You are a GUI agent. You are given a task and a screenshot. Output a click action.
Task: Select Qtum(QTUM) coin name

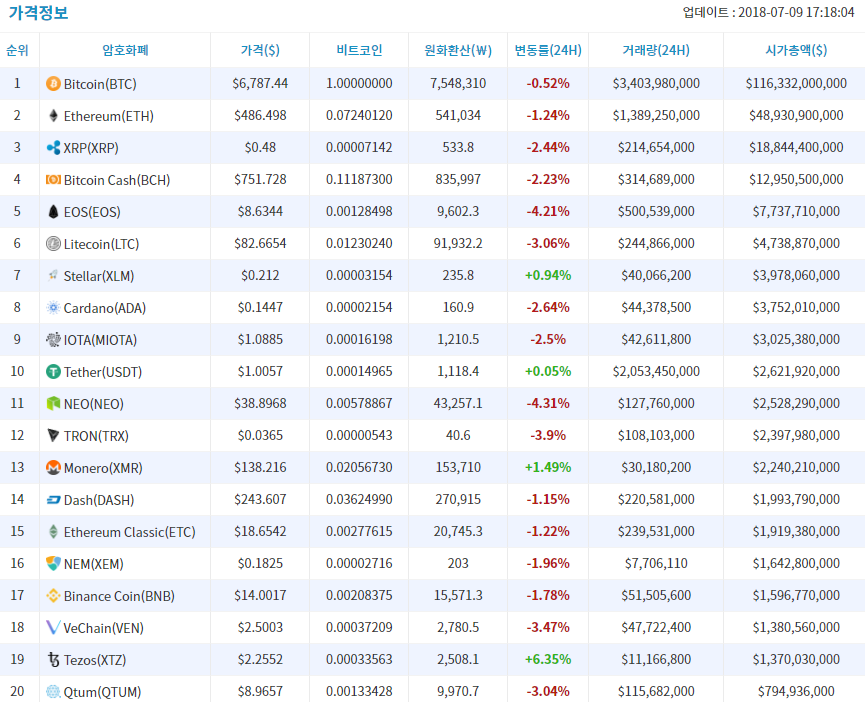103,692
